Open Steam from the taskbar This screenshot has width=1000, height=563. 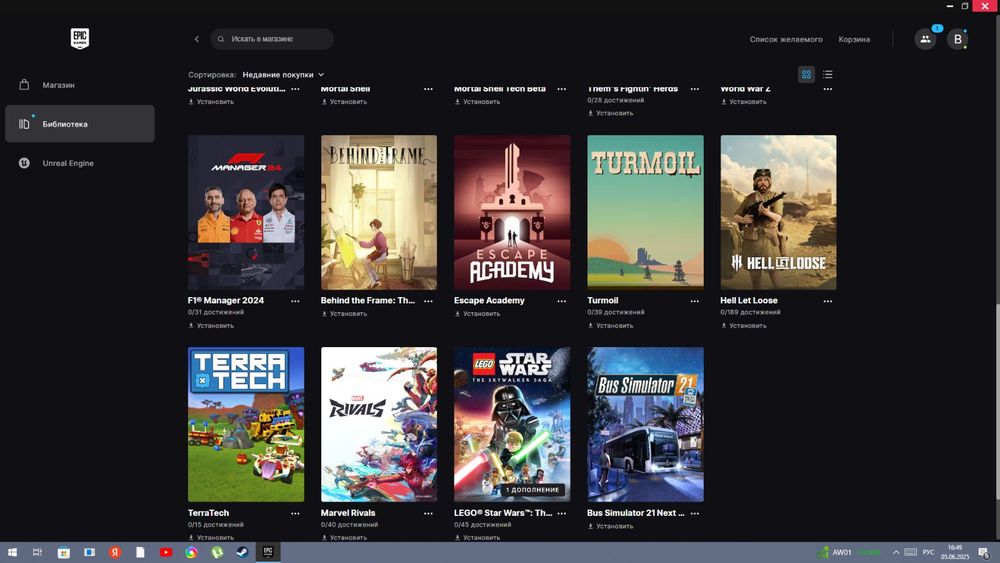coord(242,552)
